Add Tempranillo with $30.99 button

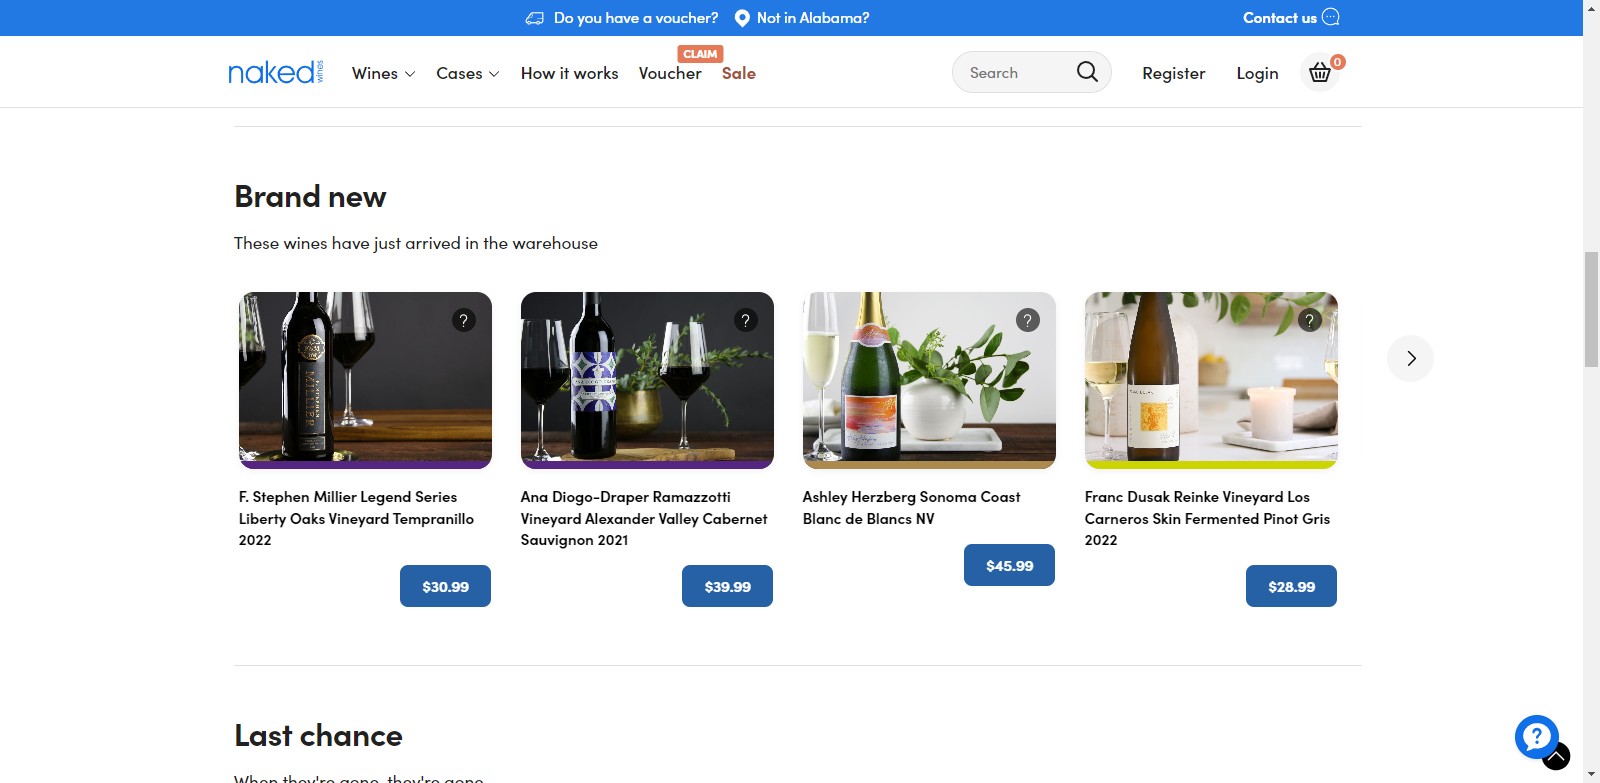tap(445, 586)
